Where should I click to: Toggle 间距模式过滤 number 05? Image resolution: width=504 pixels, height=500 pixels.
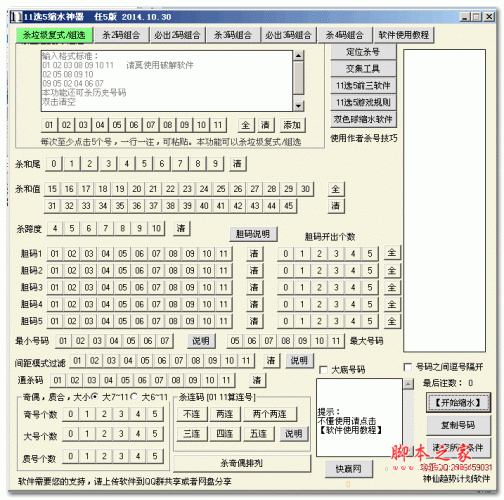click(x=145, y=361)
